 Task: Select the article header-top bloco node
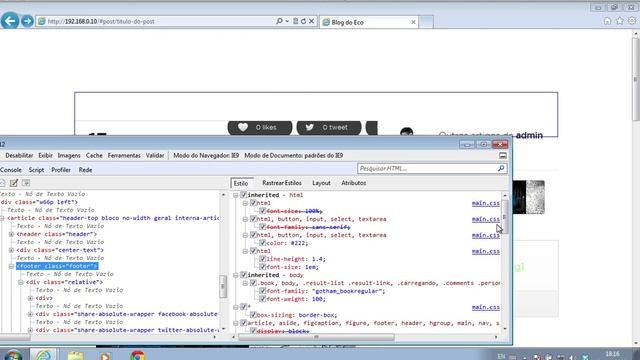pos(113,218)
